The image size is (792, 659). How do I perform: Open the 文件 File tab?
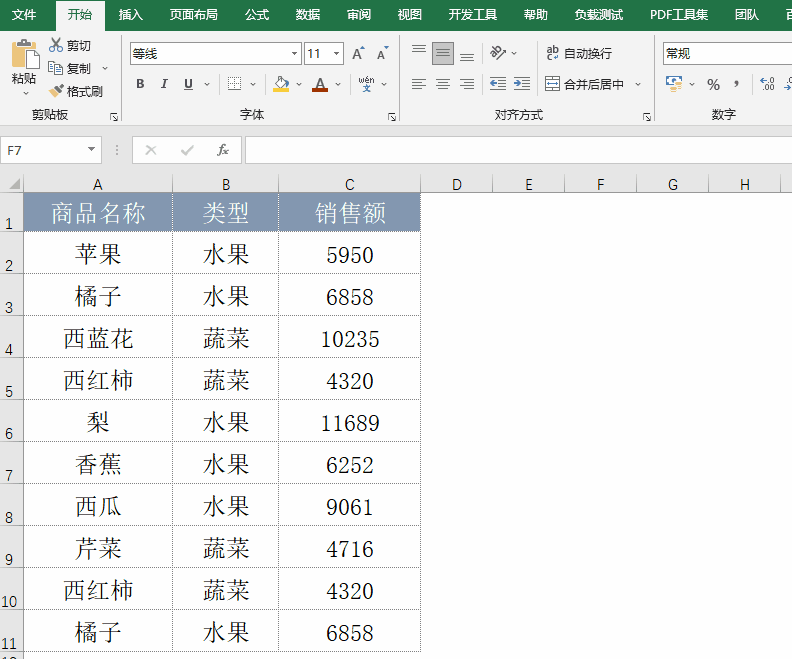click(24, 15)
